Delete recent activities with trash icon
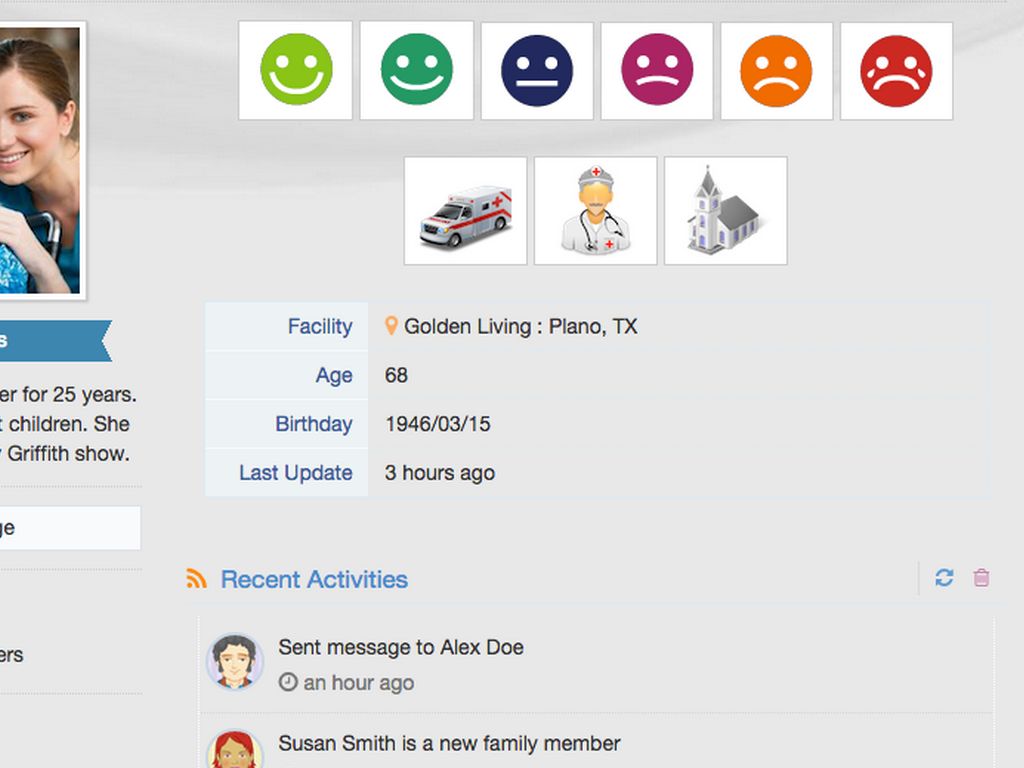The height and width of the screenshot is (768, 1024). [x=981, y=578]
